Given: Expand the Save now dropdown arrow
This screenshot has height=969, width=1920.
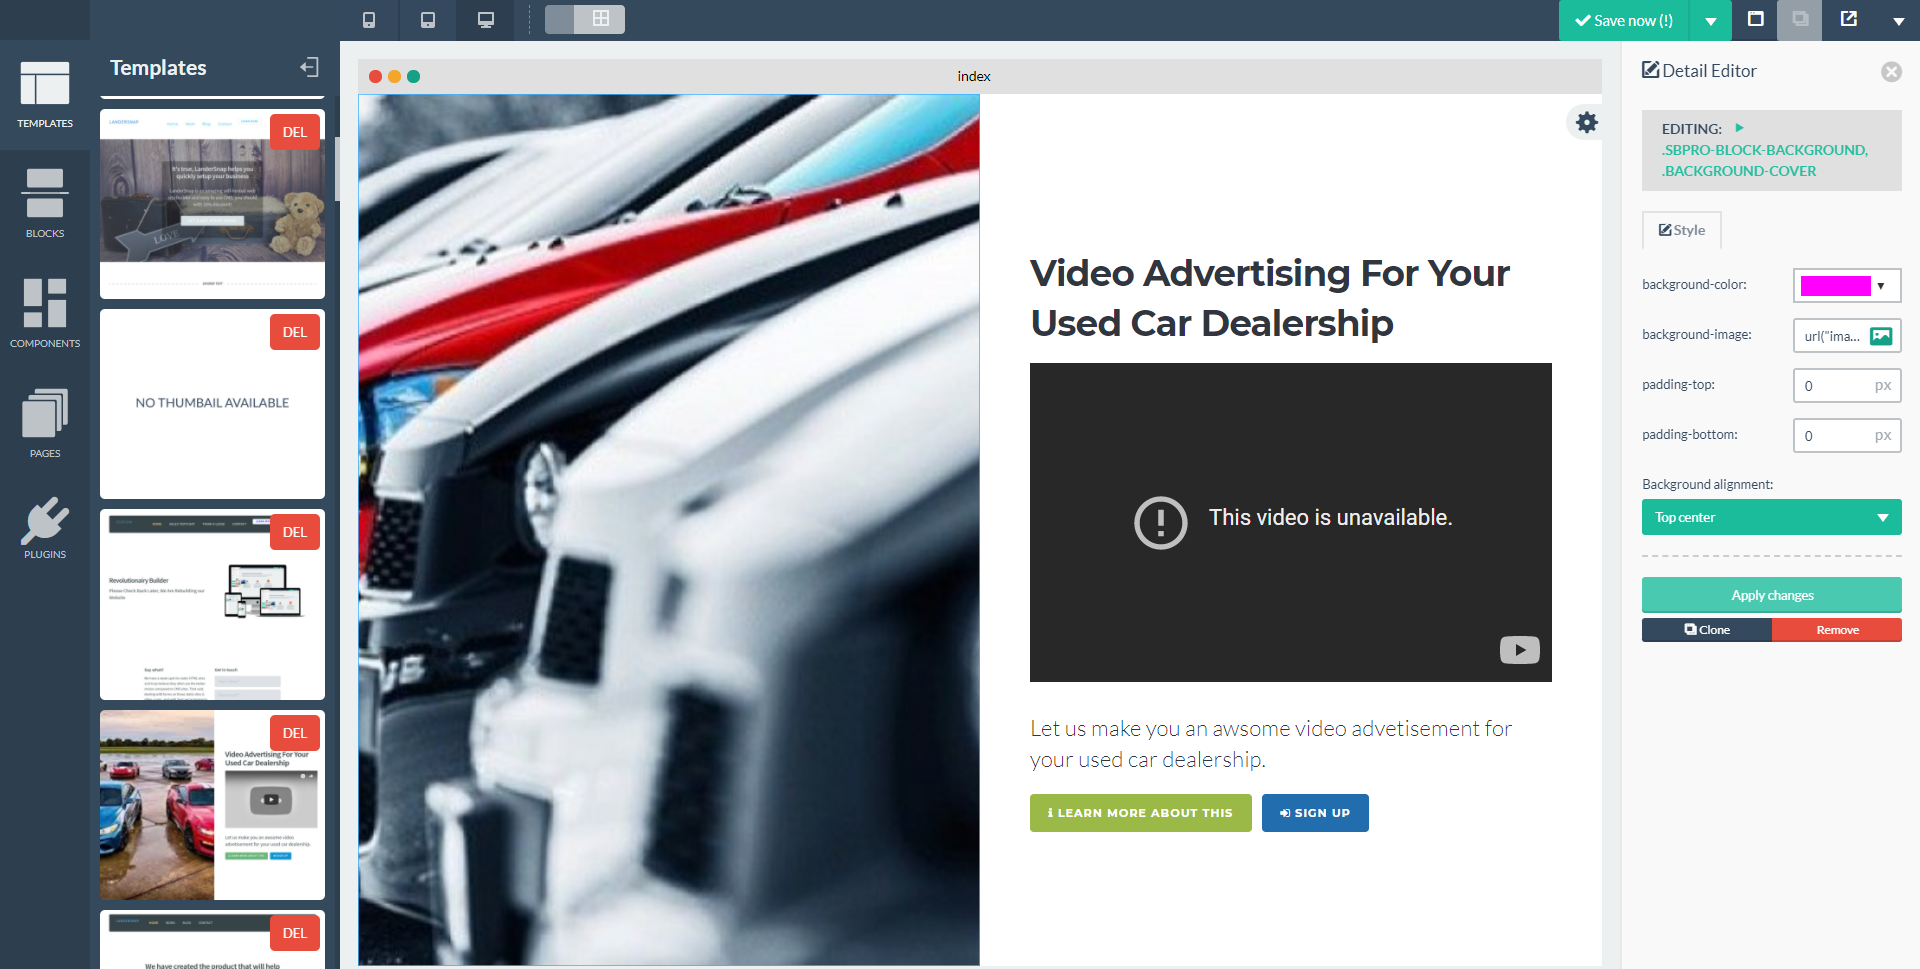Looking at the screenshot, I should (1711, 21).
